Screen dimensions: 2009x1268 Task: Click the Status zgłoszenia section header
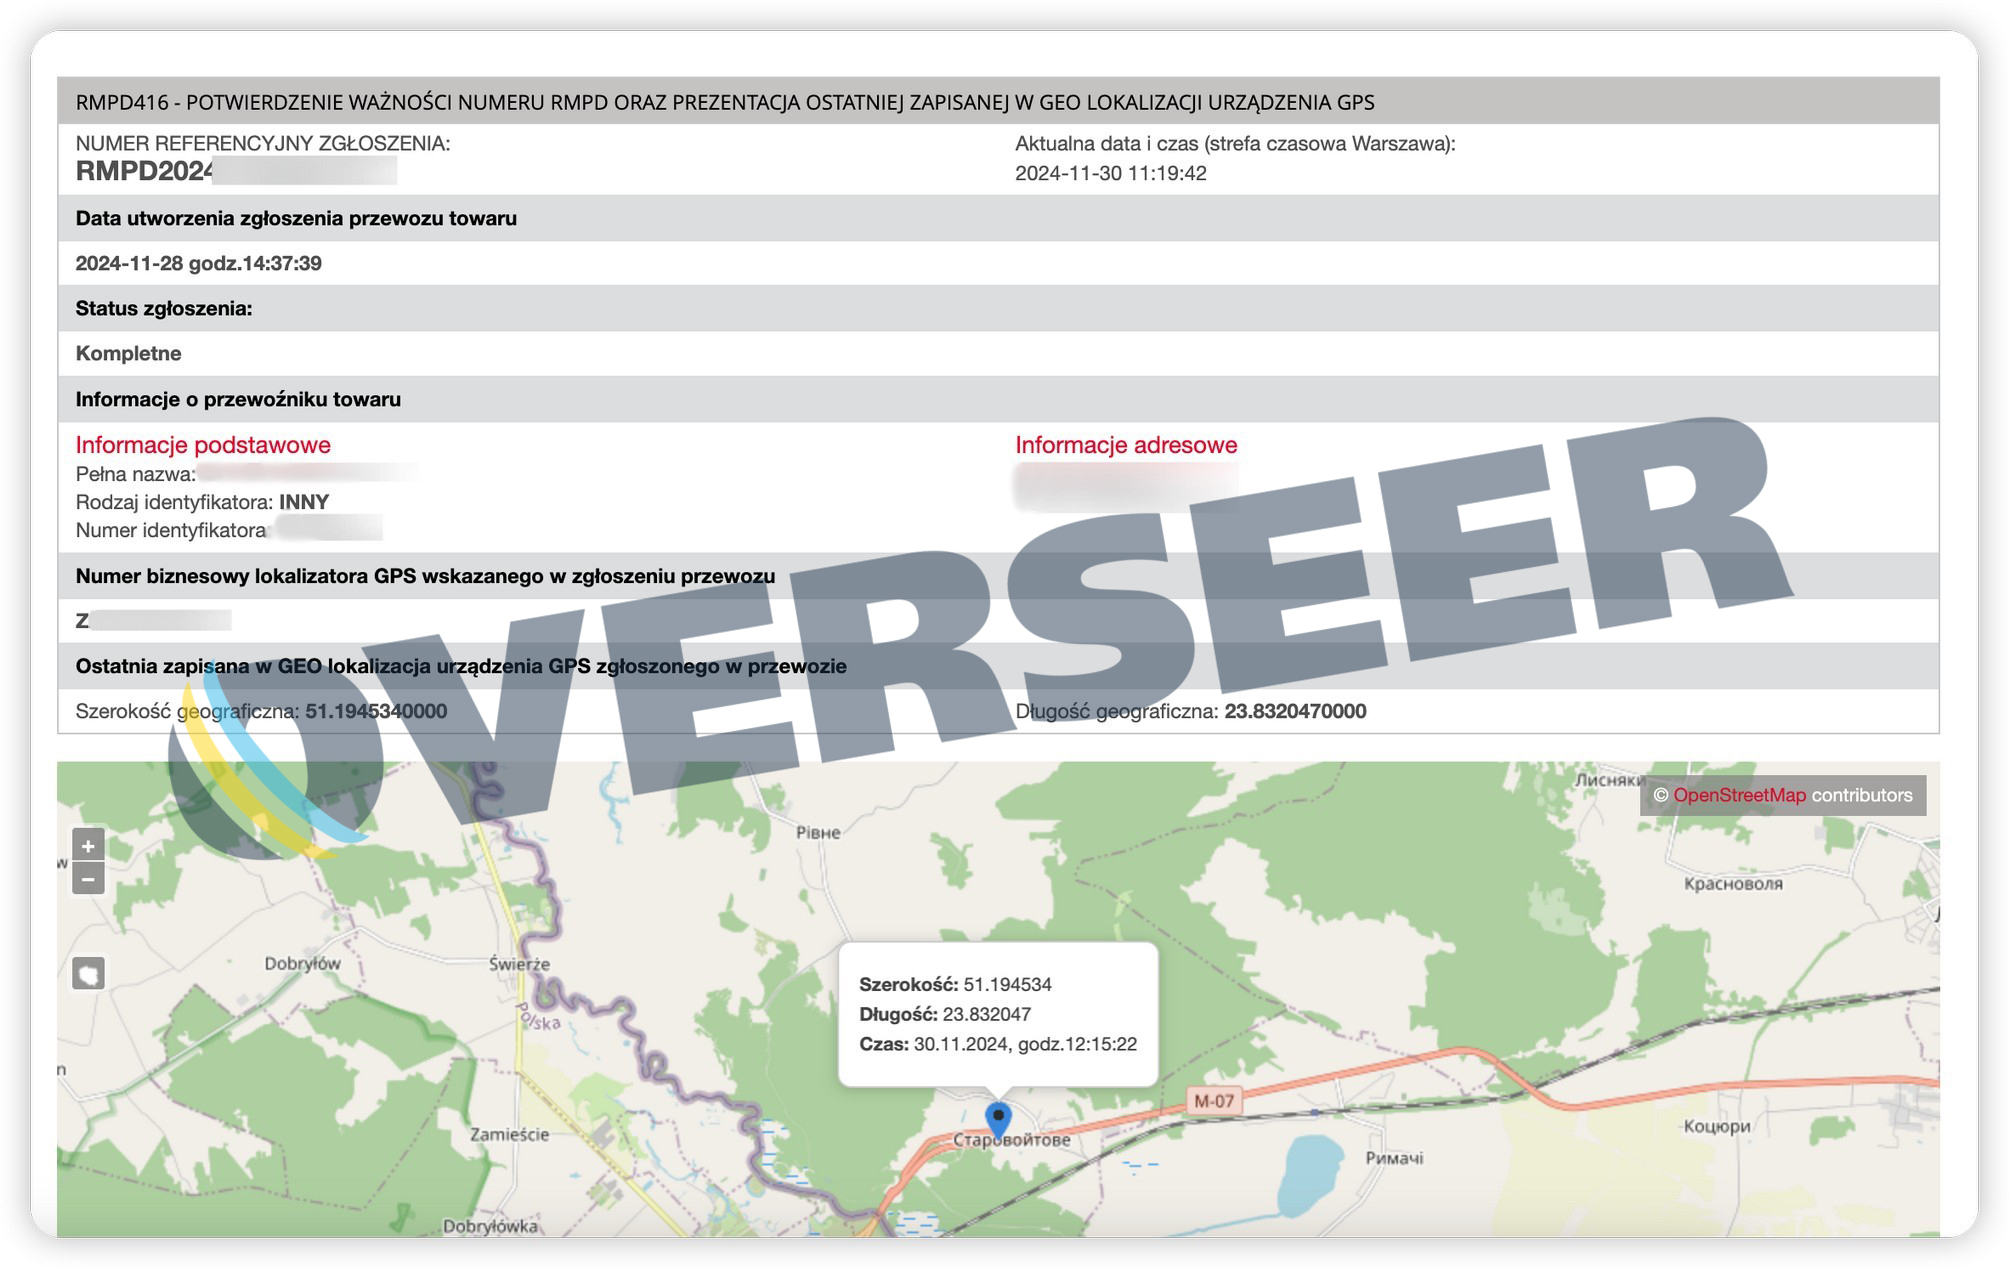tap(998, 308)
